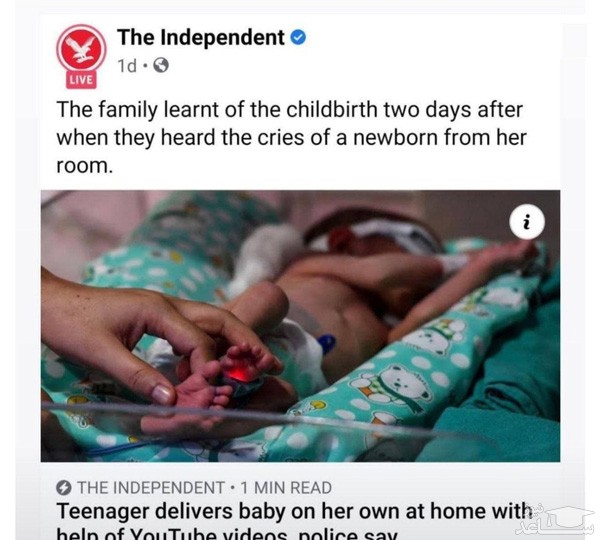The width and height of the screenshot is (600, 540).
Task: Click the caption's last word "room."
Action: (85, 166)
